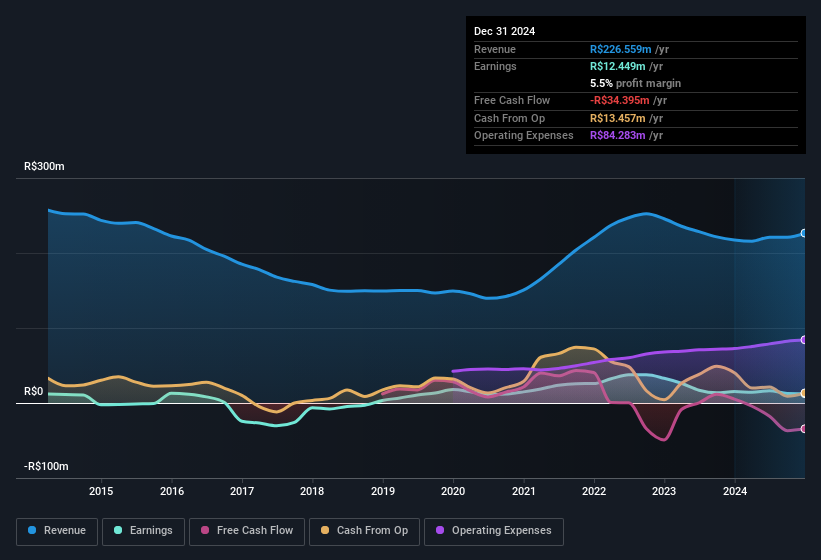Select the 2016 x-axis label
821x560 pixels.
[172, 491]
